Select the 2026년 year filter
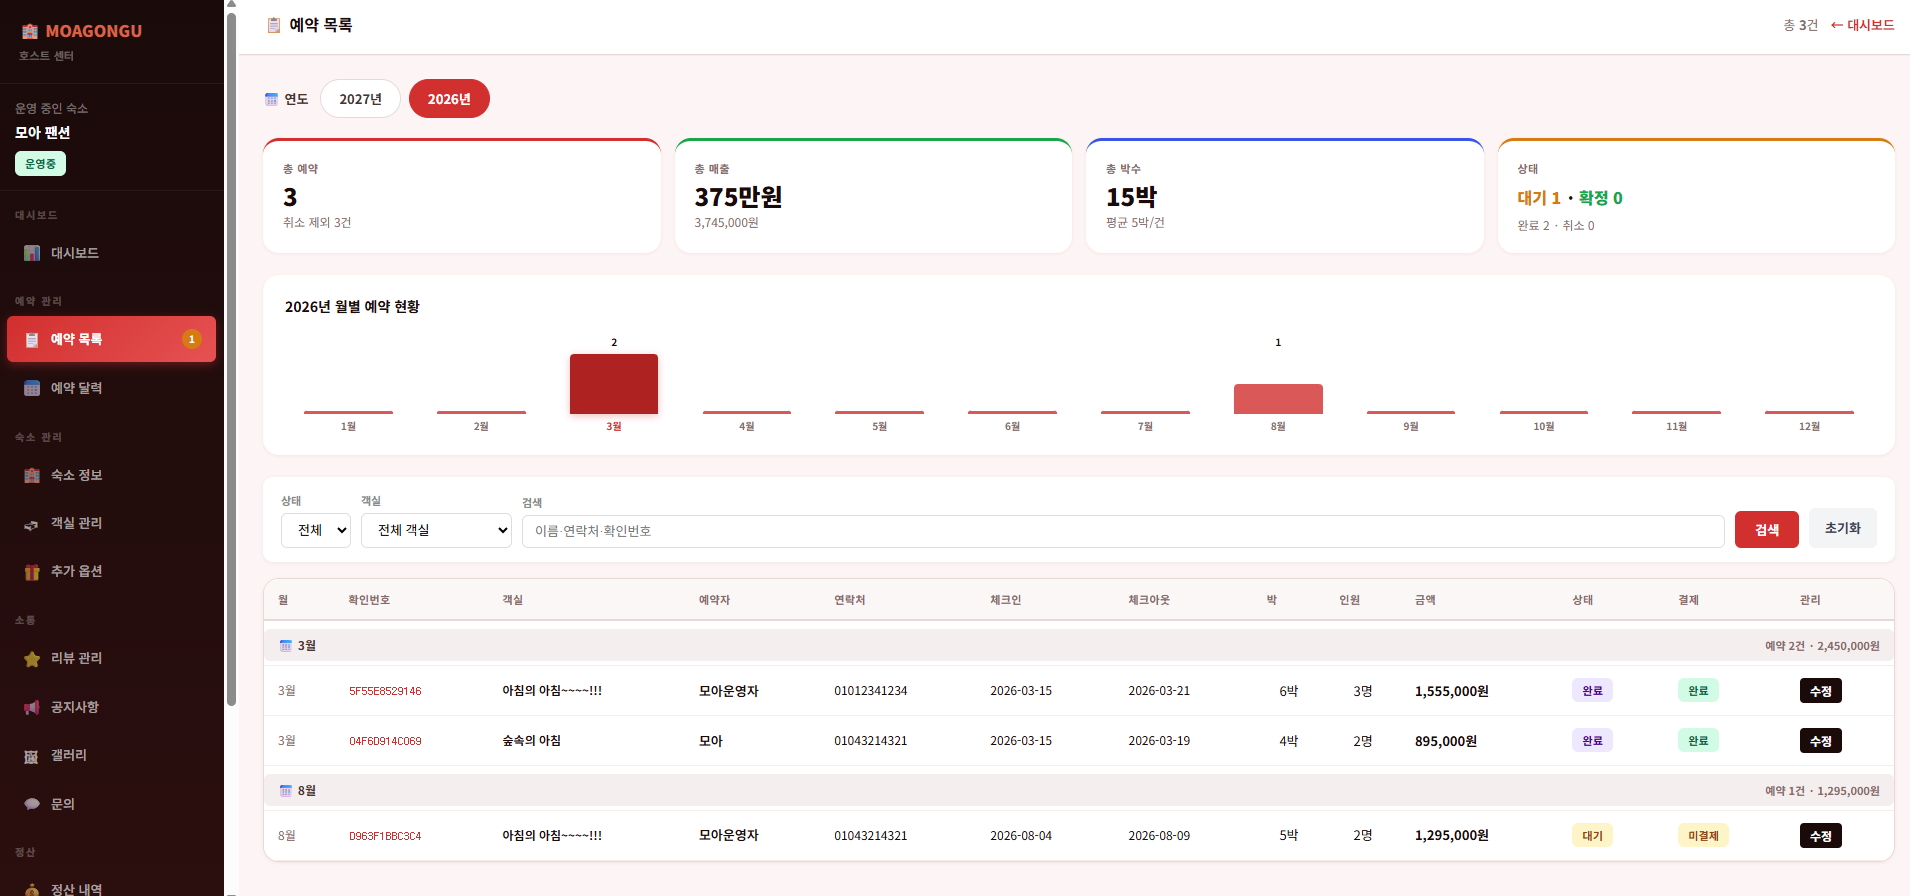The height and width of the screenshot is (896, 1910). pos(449,99)
